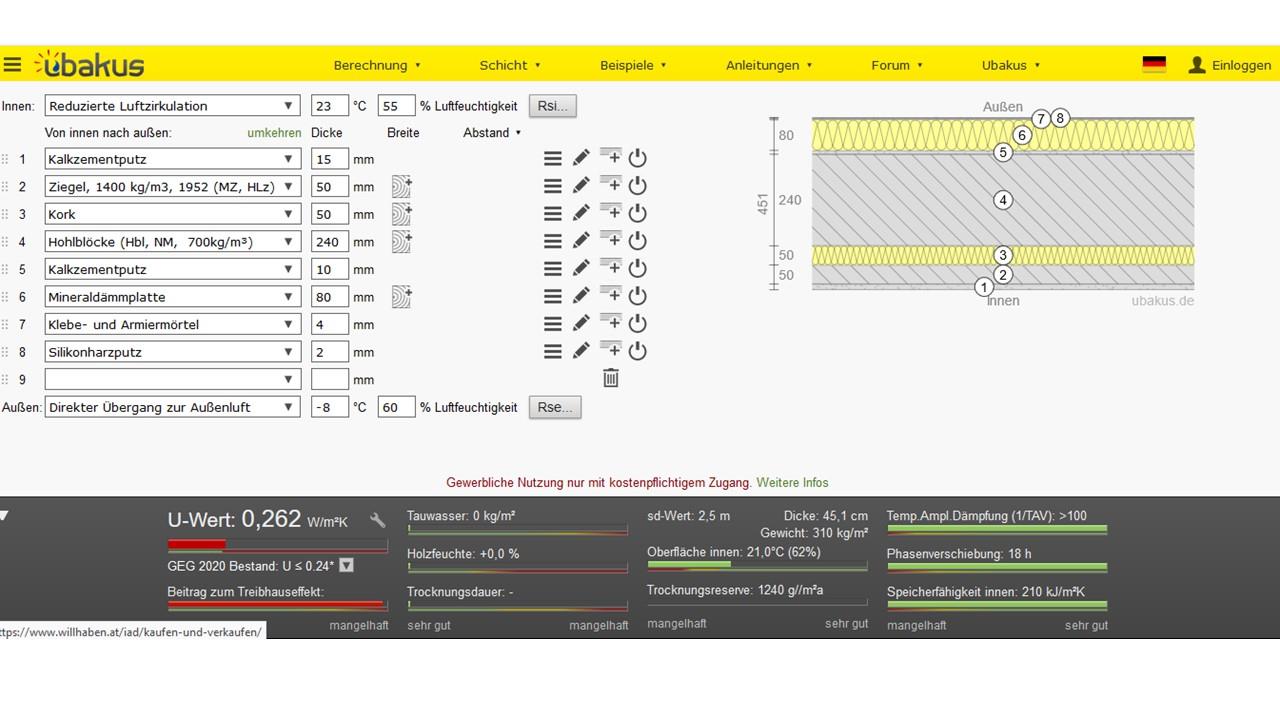
Task: Click the Ubakus logo
Action: click(90, 65)
